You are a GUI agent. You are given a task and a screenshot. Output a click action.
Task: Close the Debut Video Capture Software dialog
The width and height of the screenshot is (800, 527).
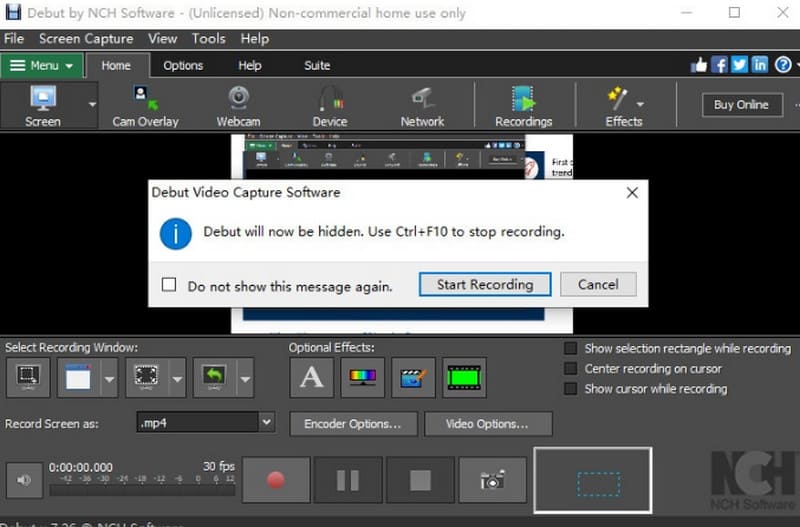click(x=632, y=193)
